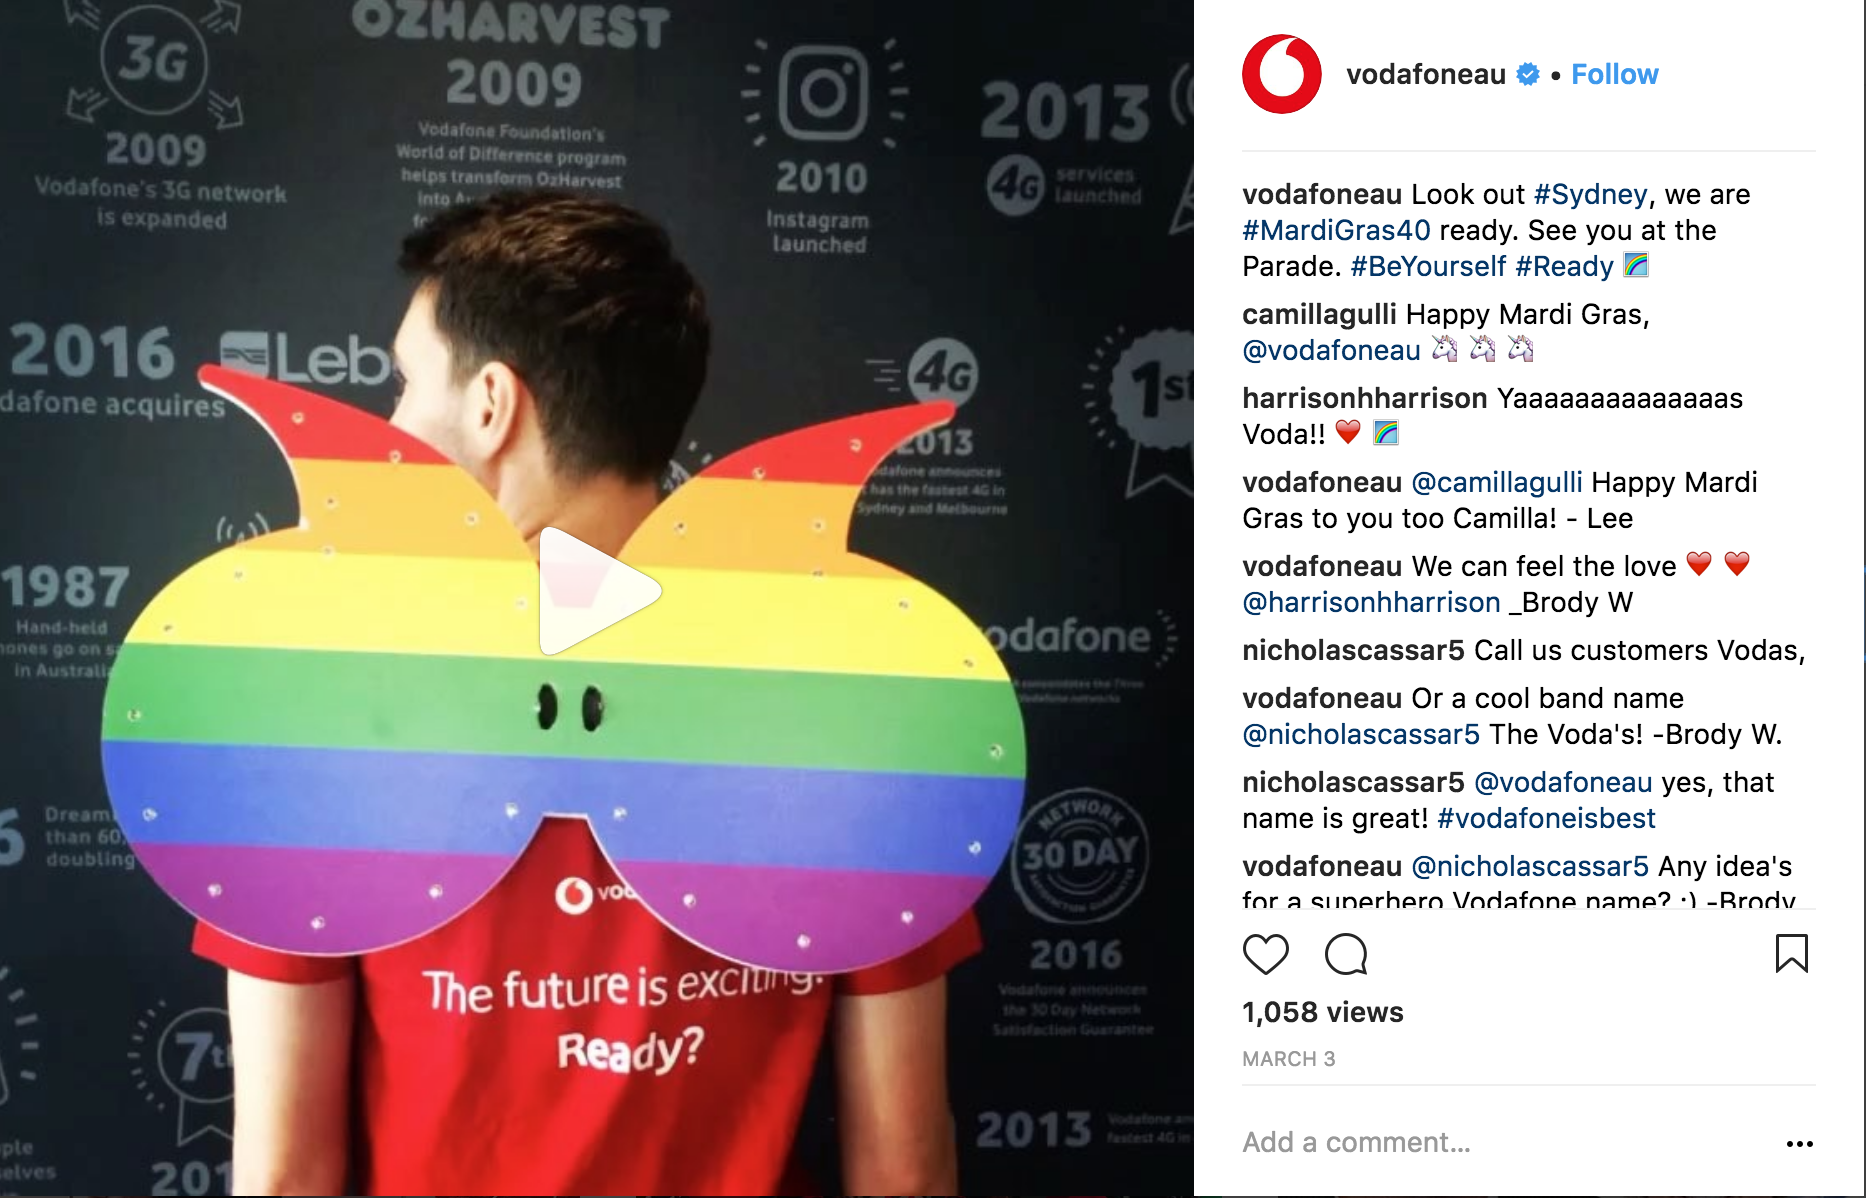Open the #Sydney hashtag

[x=1590, y=194]
